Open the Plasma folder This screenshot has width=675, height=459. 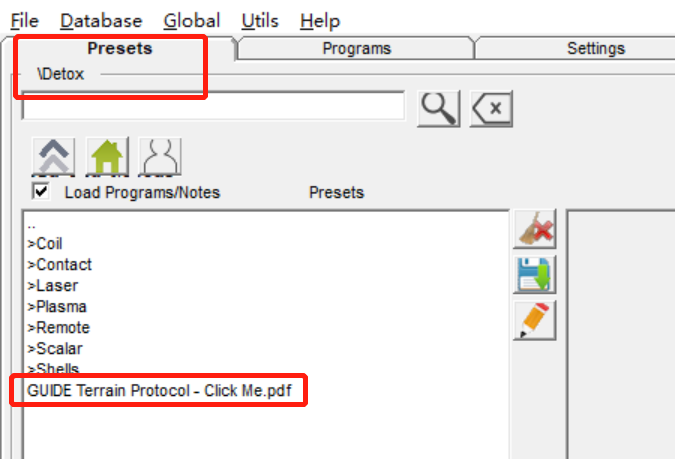point(57,307)
